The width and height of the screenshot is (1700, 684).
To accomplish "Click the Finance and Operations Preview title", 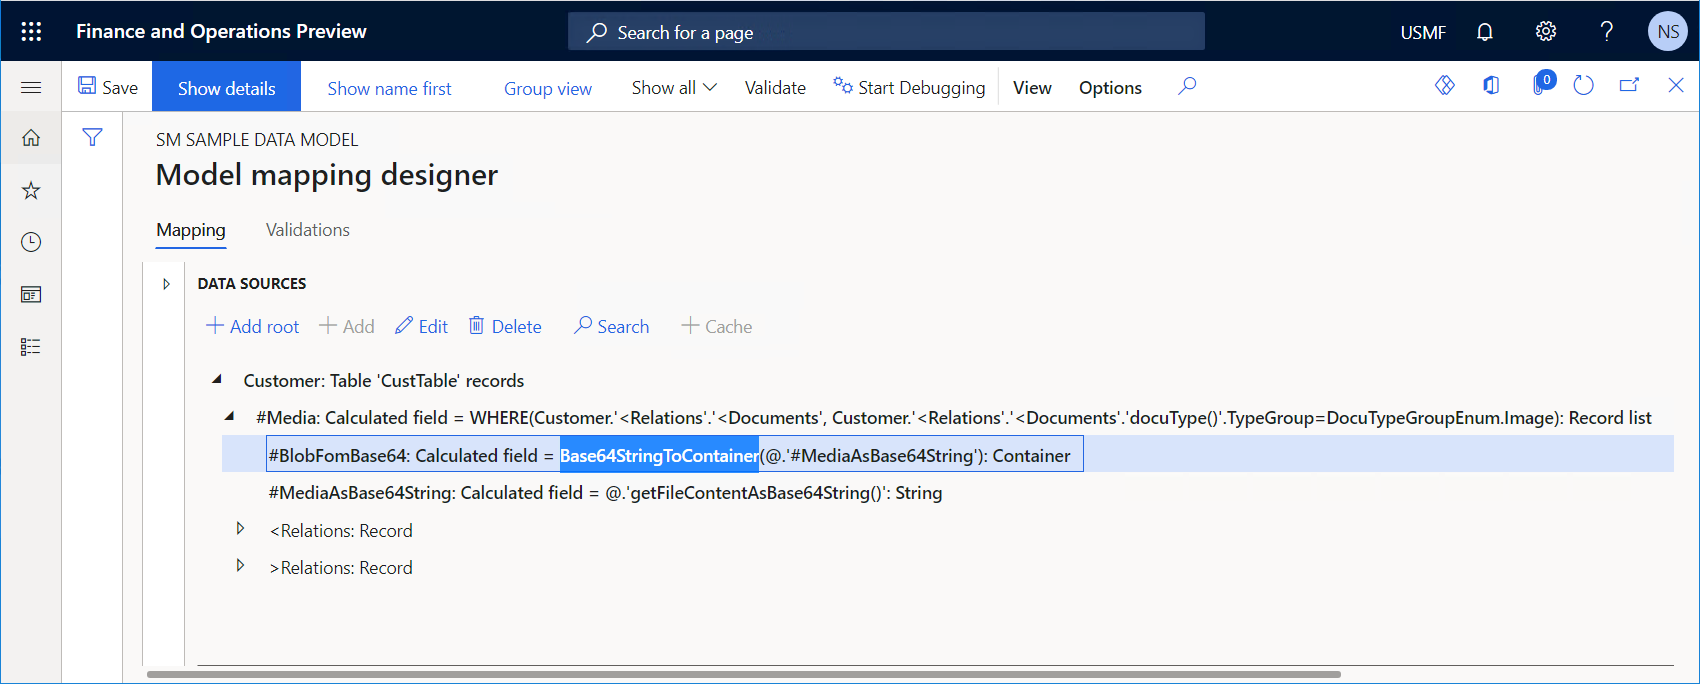I will (x=221, y=31).
